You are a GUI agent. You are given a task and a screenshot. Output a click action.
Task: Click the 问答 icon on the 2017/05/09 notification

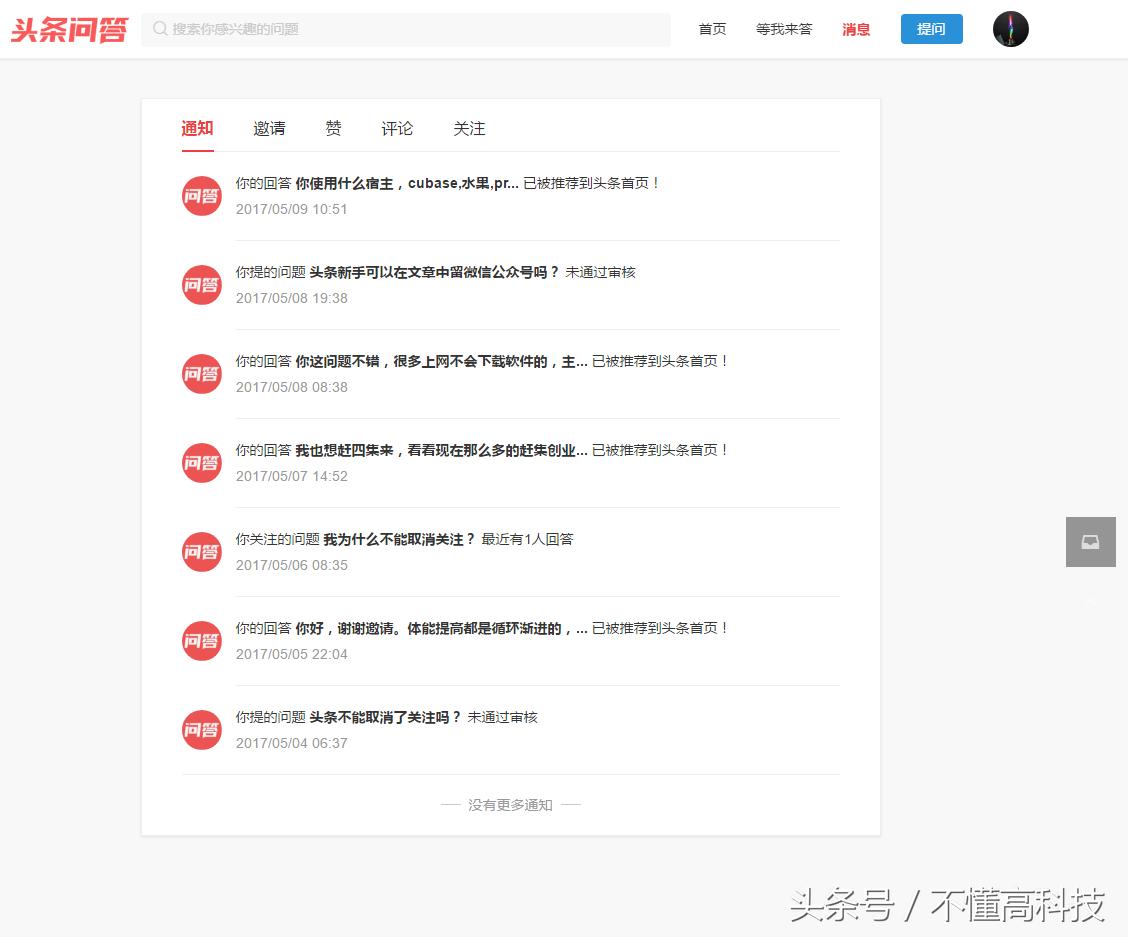(x=201, y=196)
